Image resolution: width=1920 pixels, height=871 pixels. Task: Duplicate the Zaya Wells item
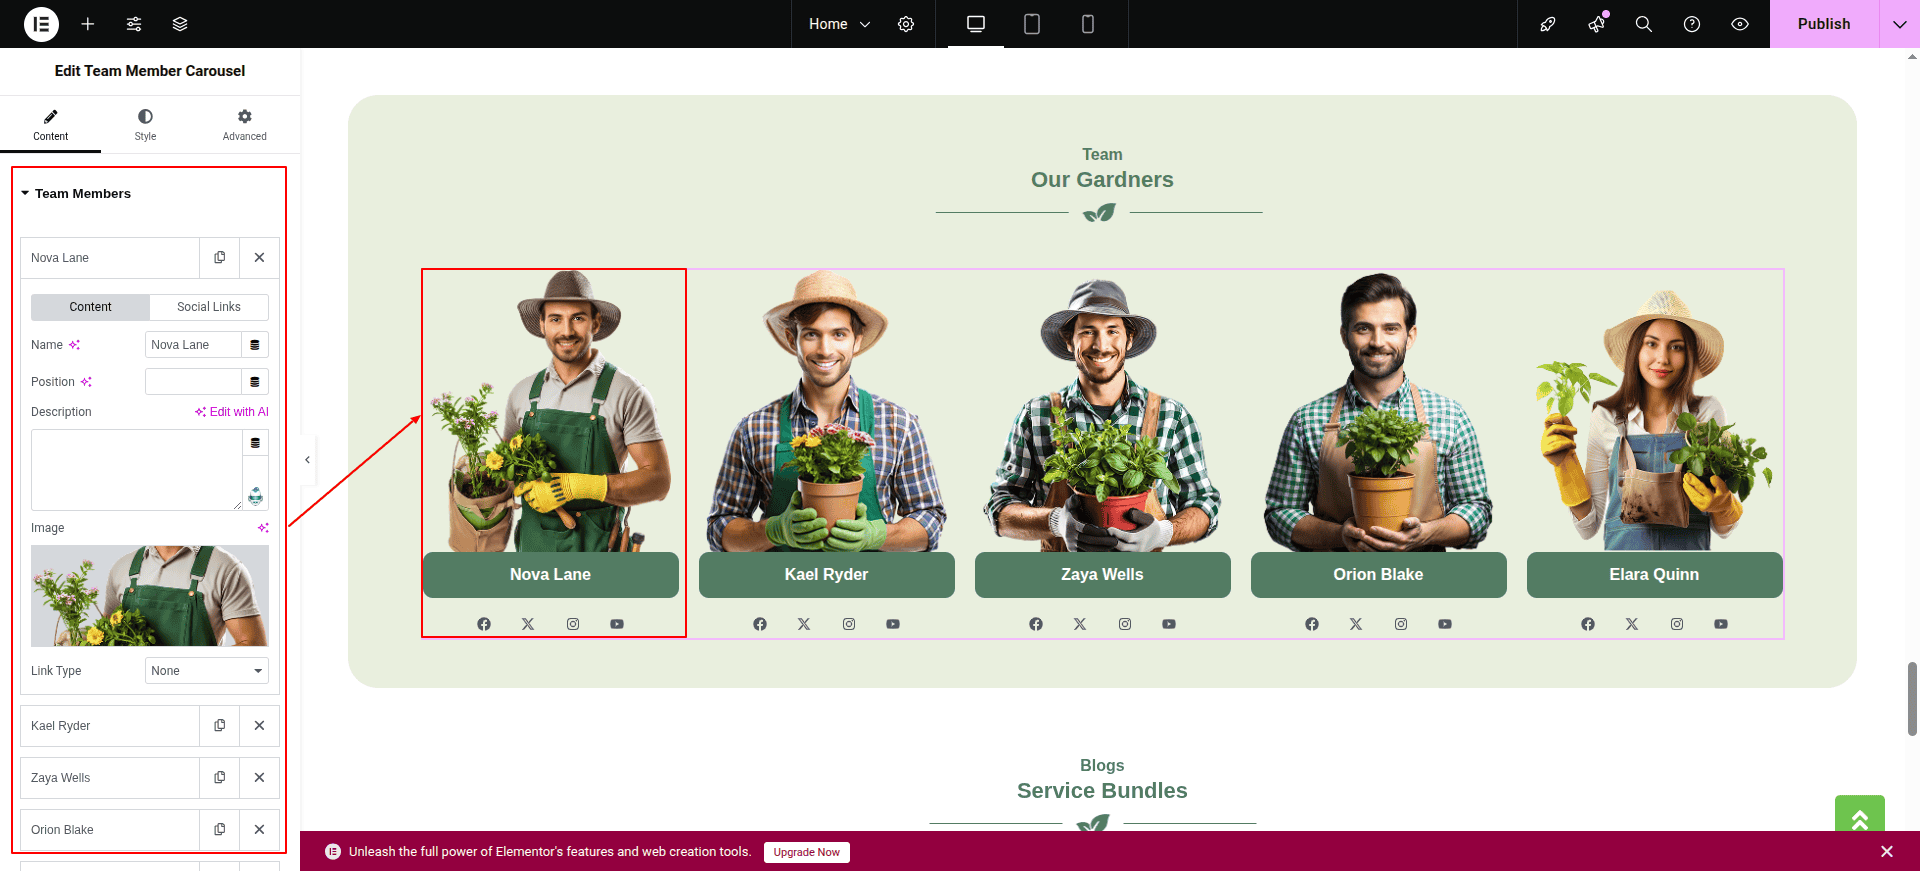tap(220, 778)
